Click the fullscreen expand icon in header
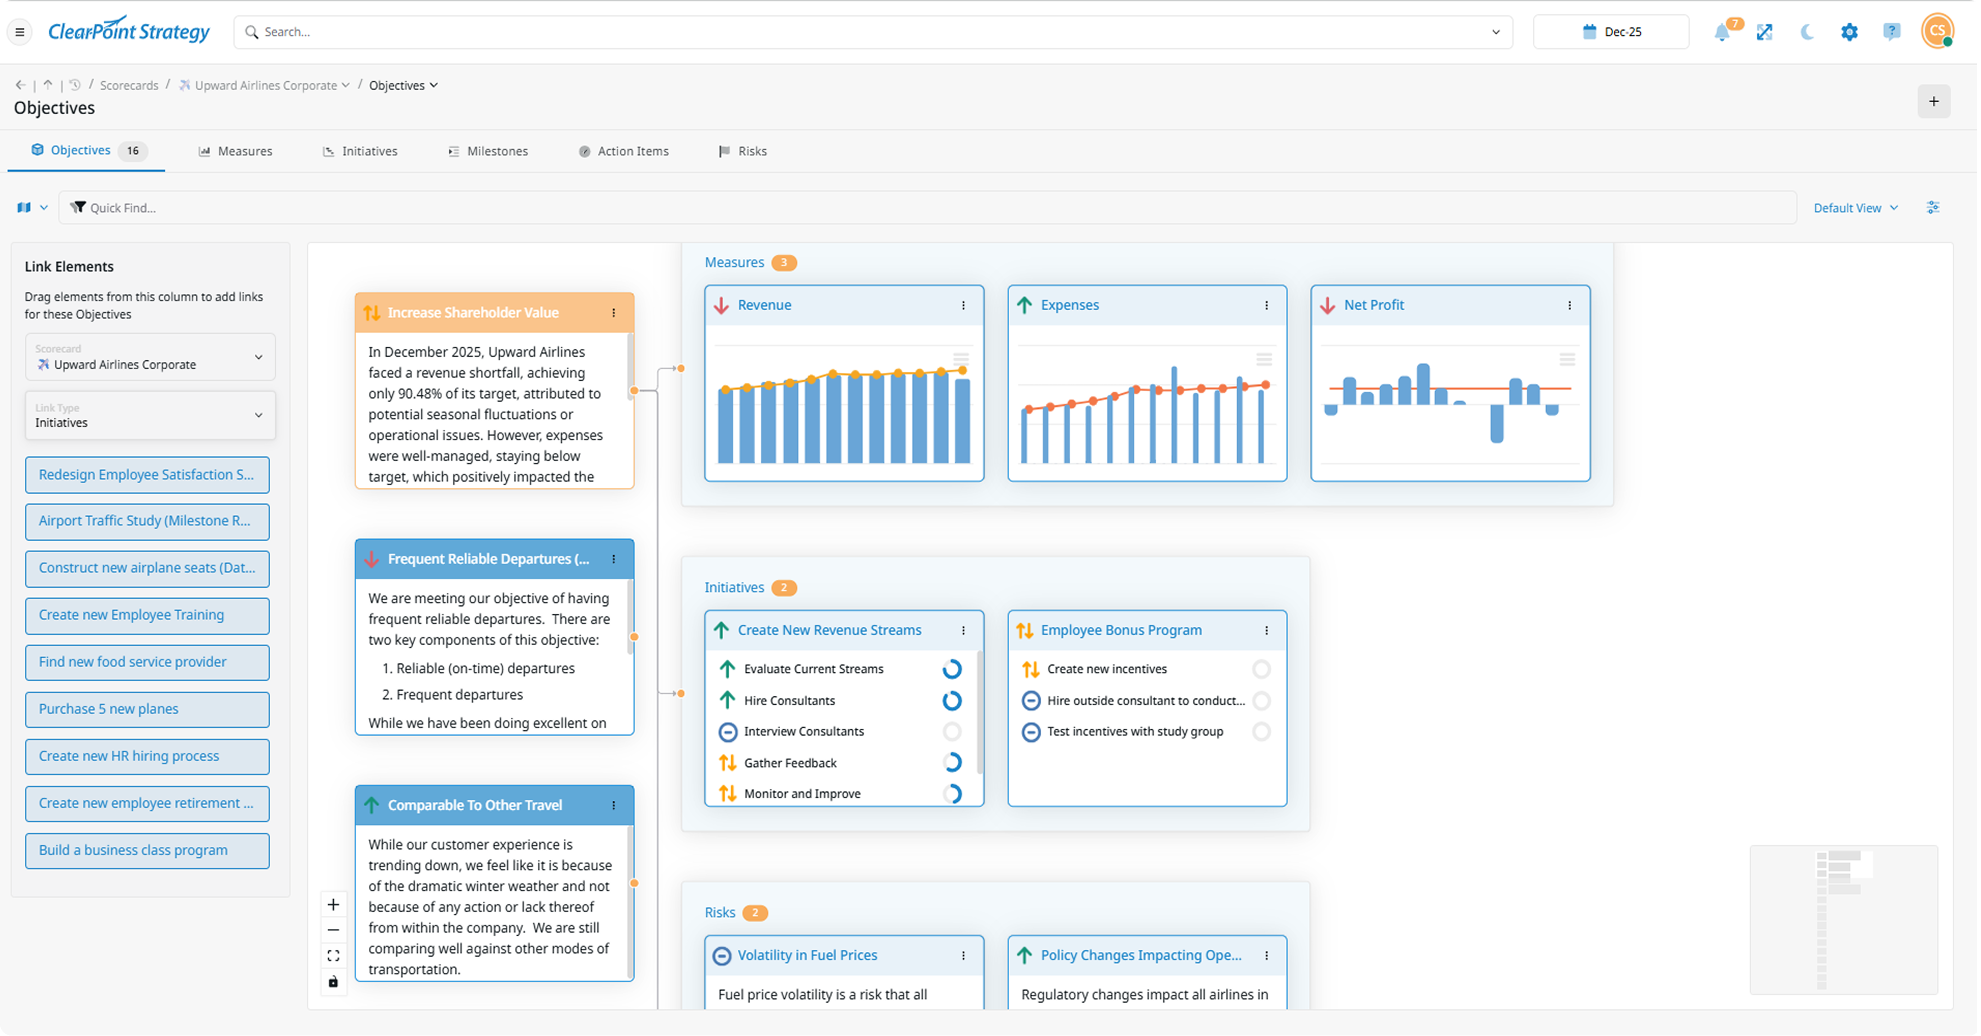Viewport: 1981px width, 1036px height. (x=1766, y=32)
